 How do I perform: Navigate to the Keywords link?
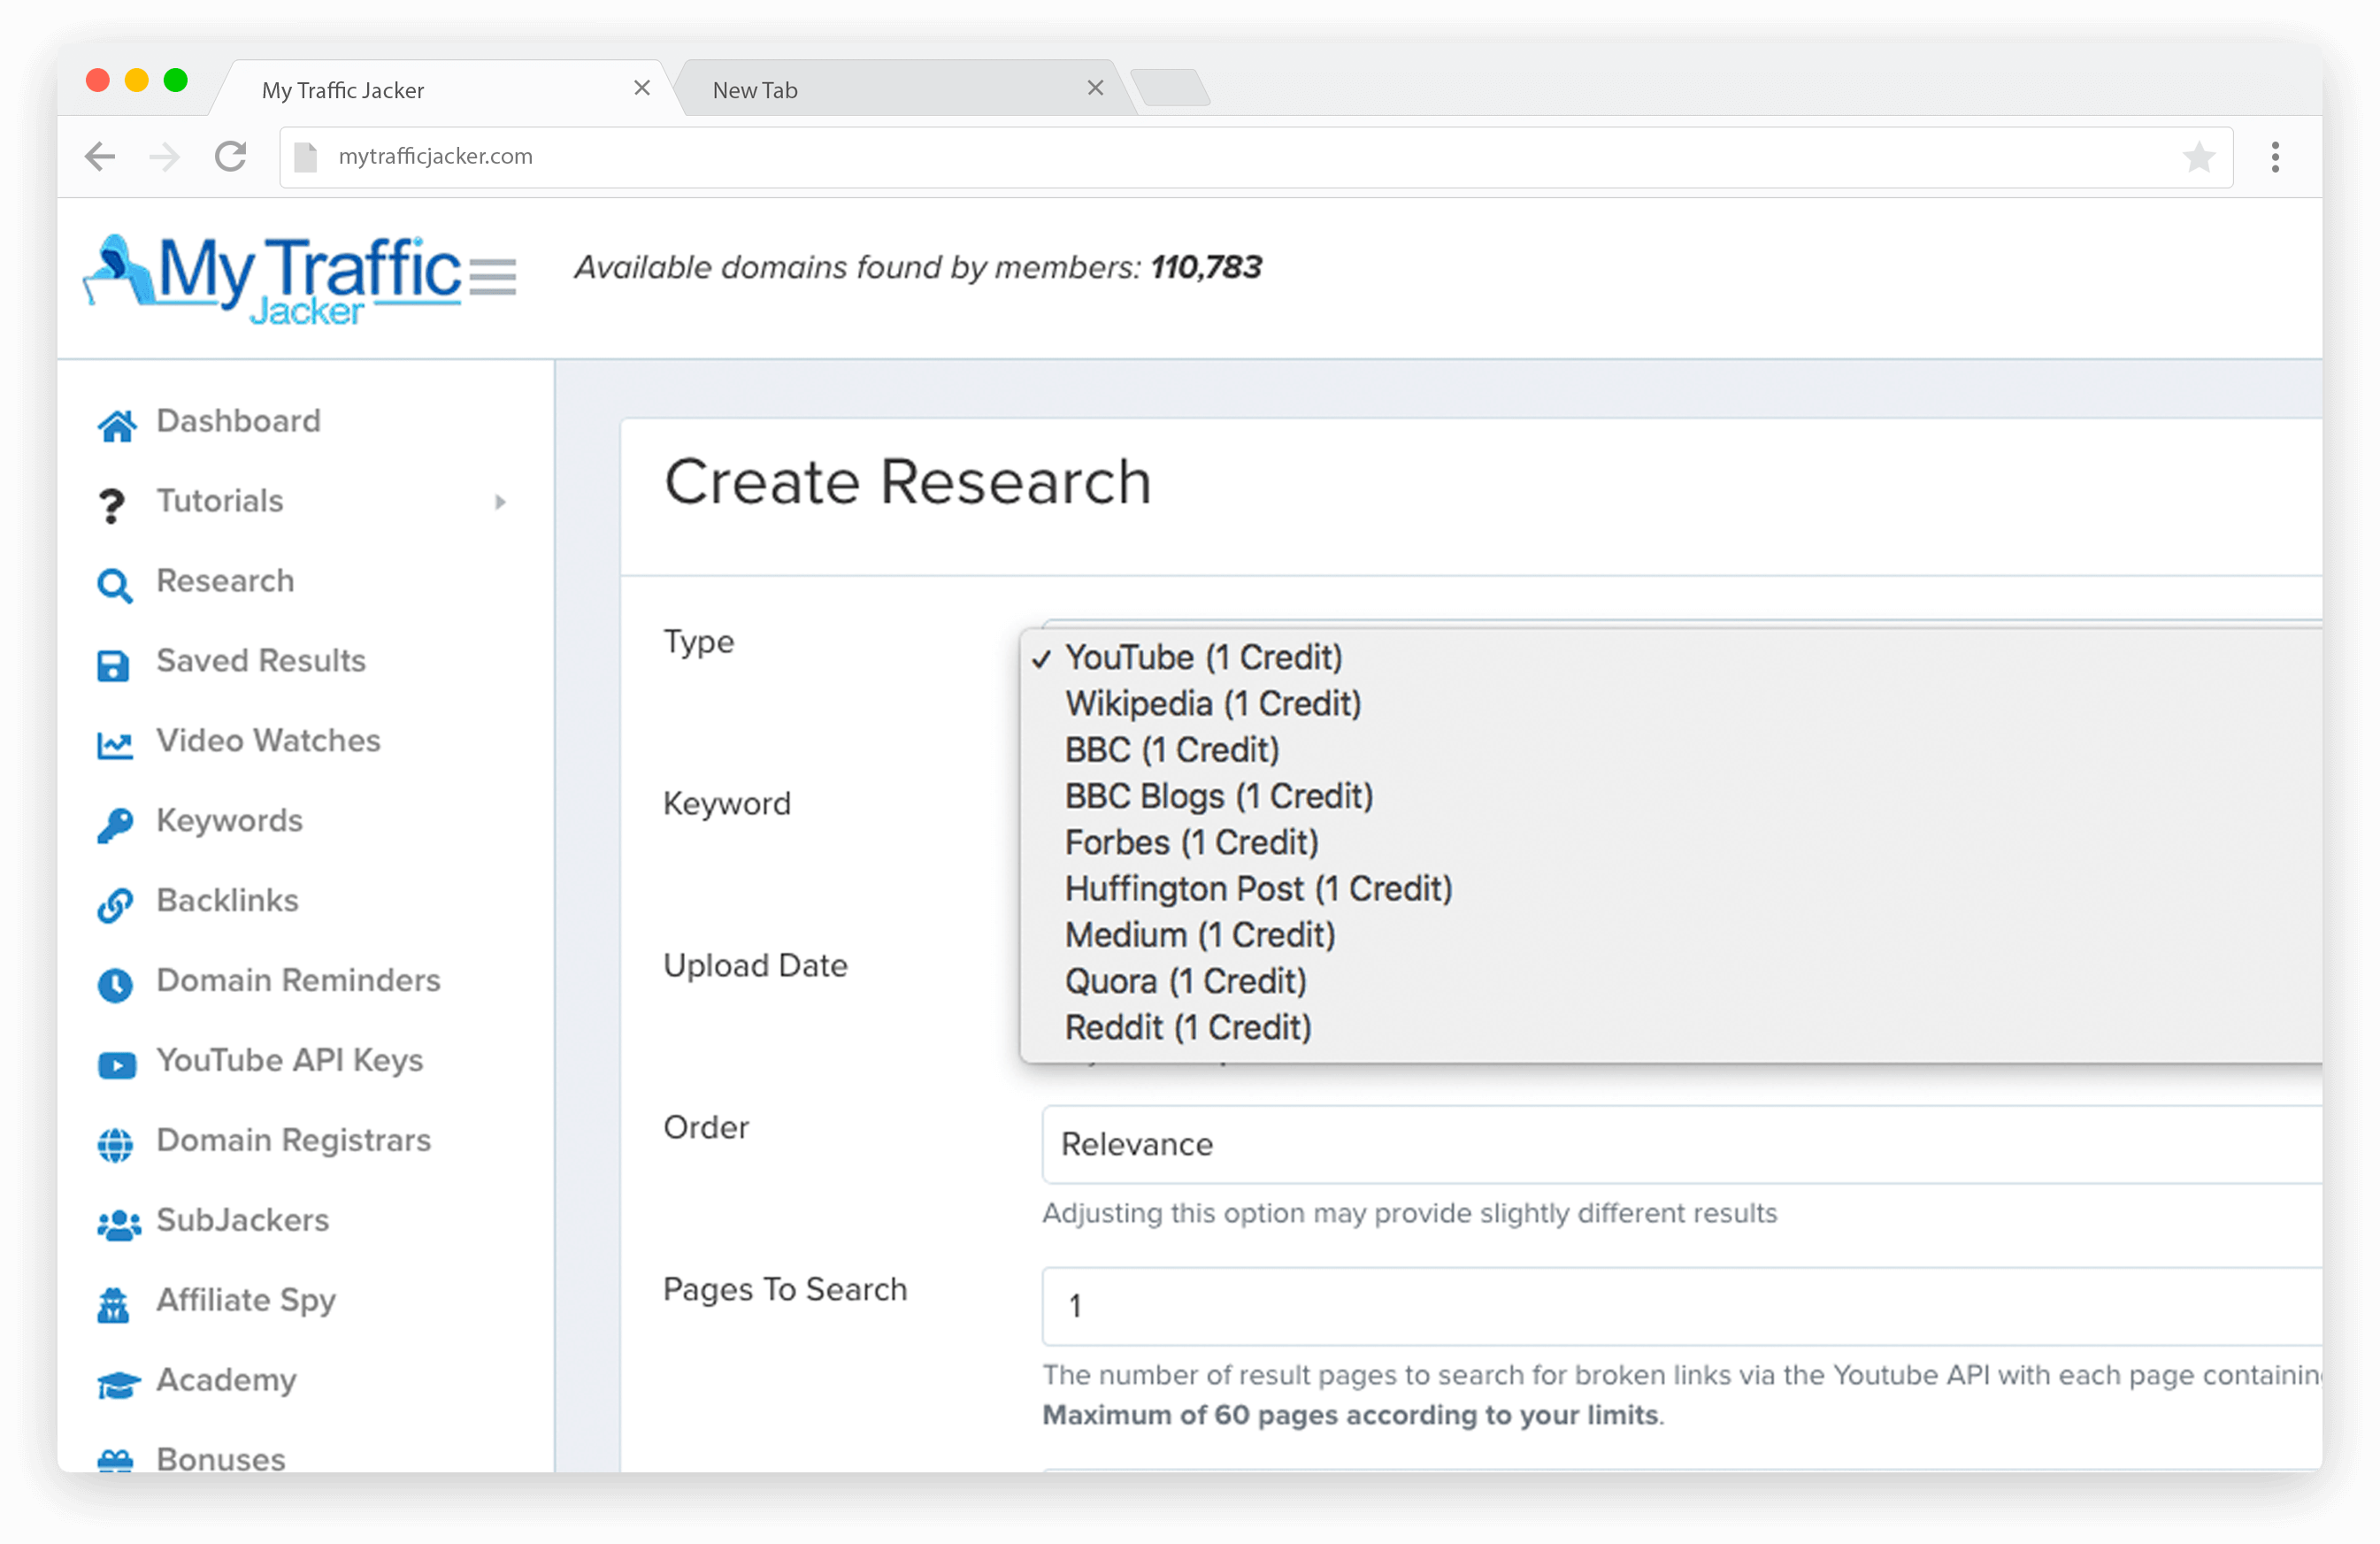tap(229, 821)
